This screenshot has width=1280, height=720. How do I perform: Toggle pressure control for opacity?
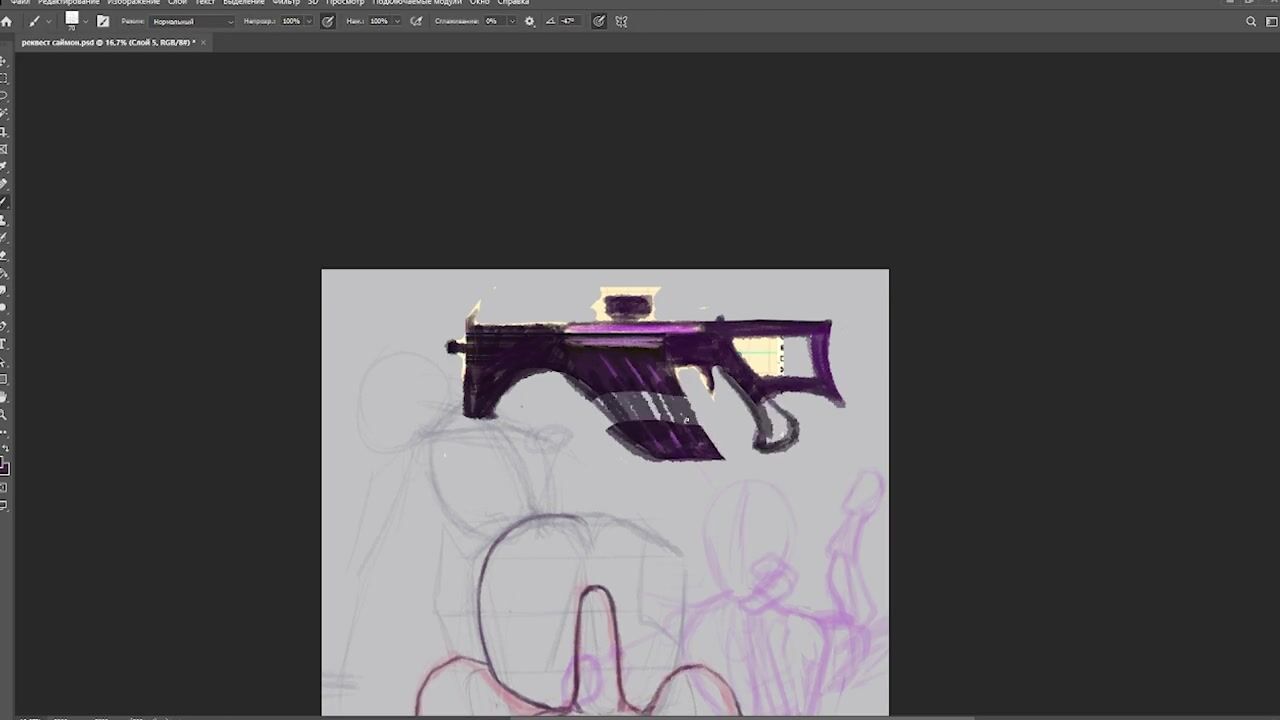point(328,21)
